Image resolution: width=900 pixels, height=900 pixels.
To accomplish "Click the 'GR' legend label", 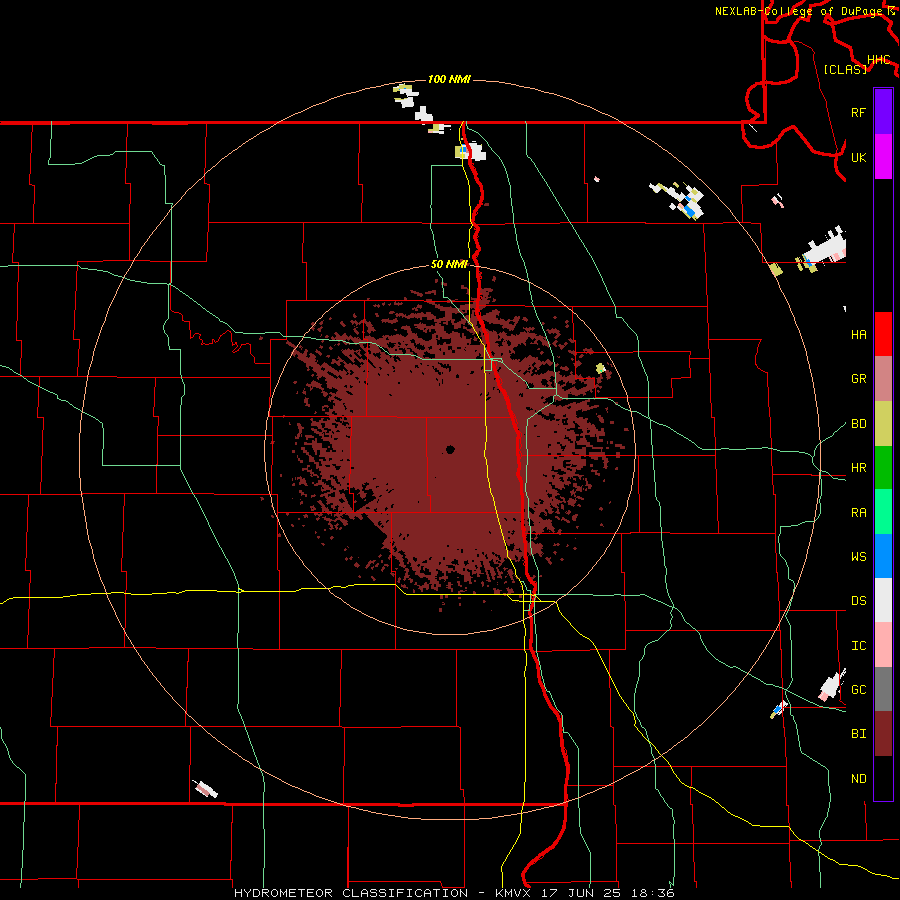I will [858, 379].
